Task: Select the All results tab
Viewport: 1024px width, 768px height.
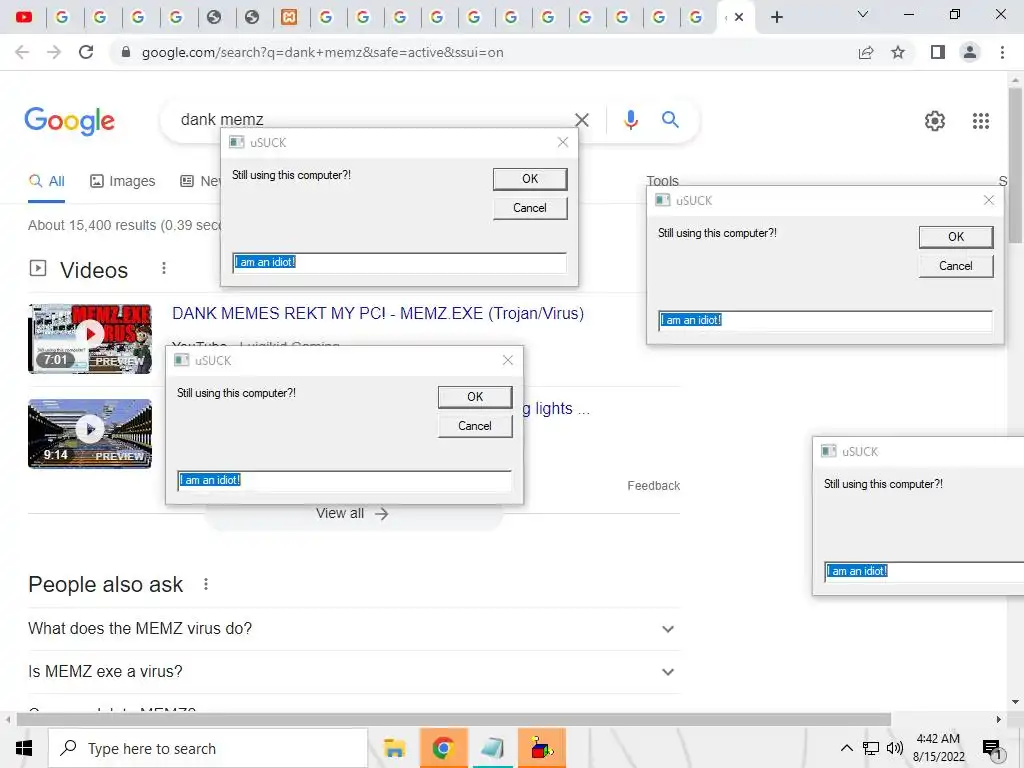Action: coord(46,182)
